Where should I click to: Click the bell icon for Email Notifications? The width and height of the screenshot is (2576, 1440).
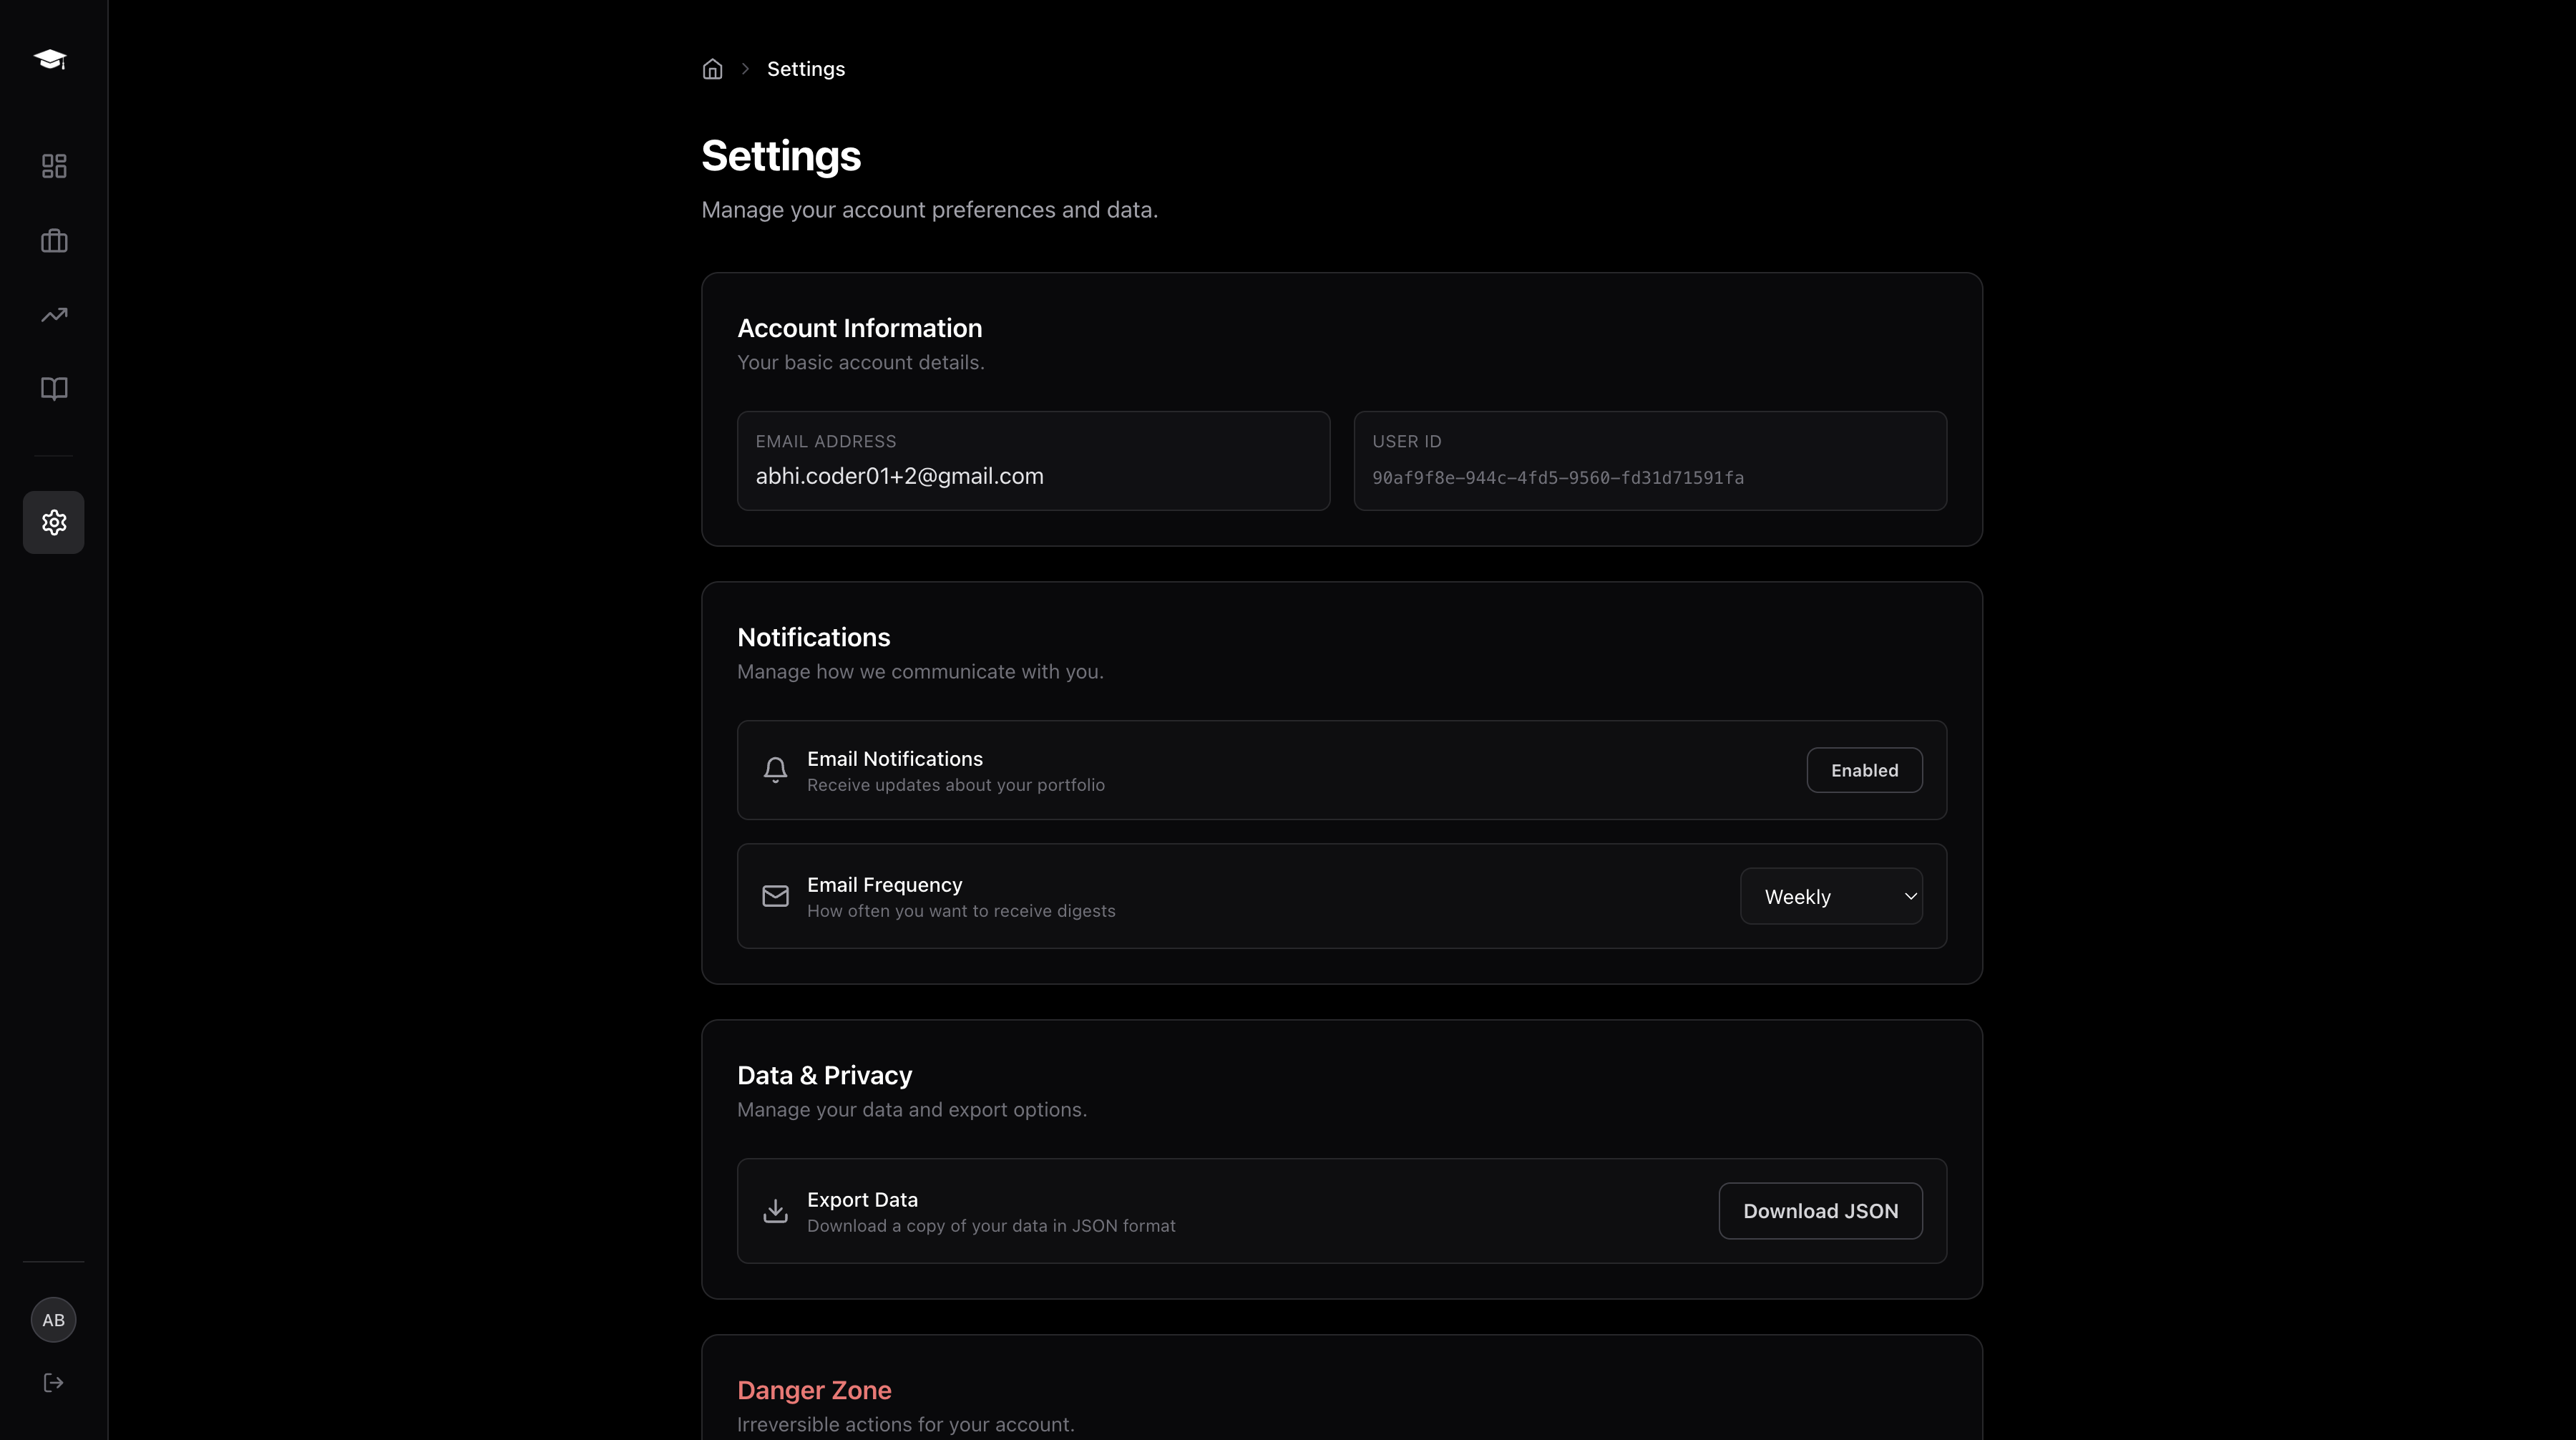[775, 770]
